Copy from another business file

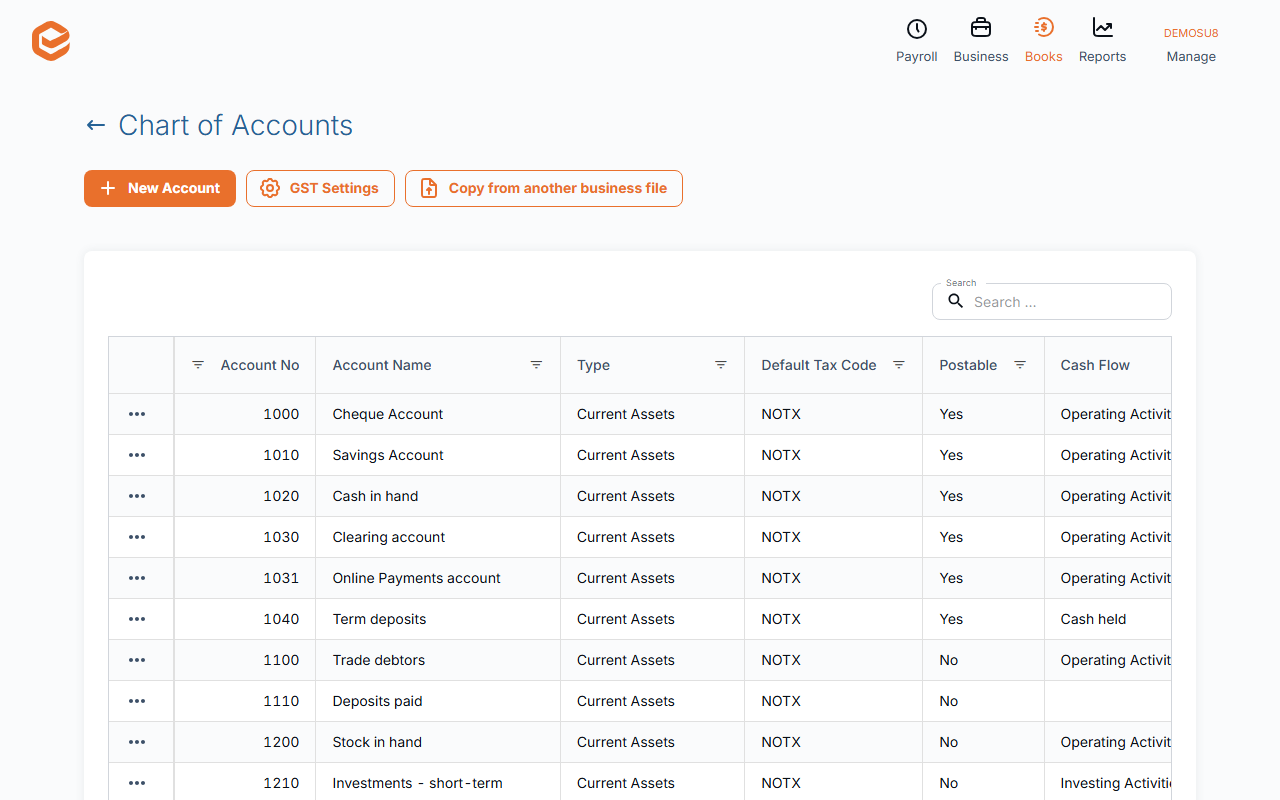click(x=544, y=188)
